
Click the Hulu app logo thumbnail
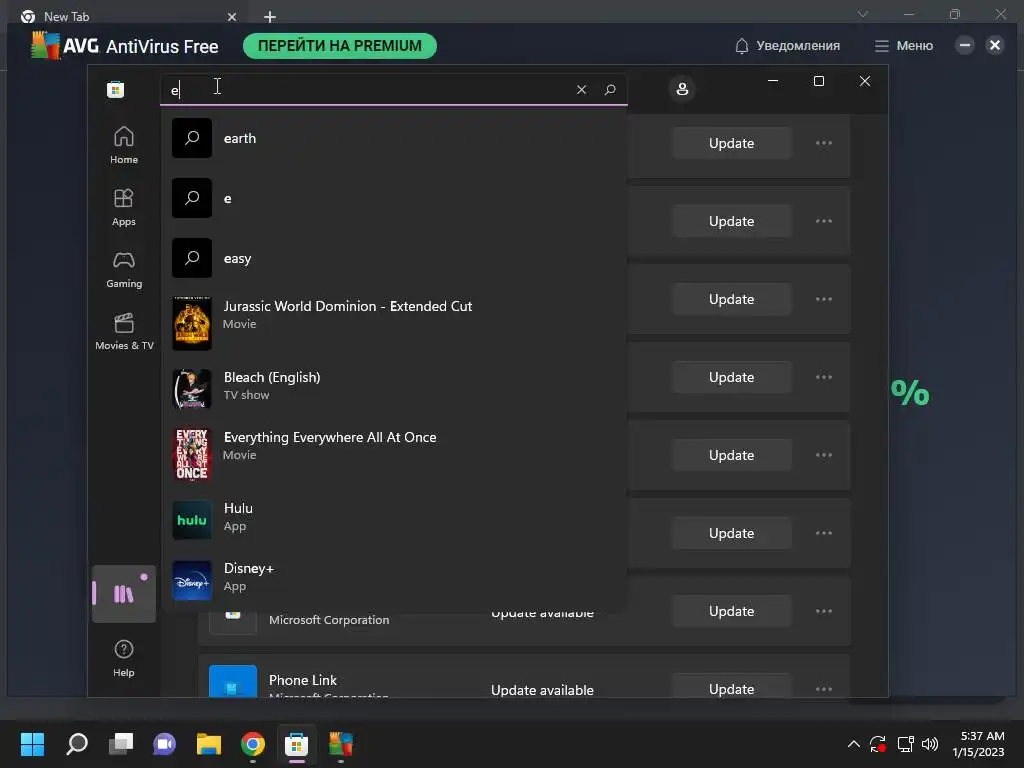[191, 520]
